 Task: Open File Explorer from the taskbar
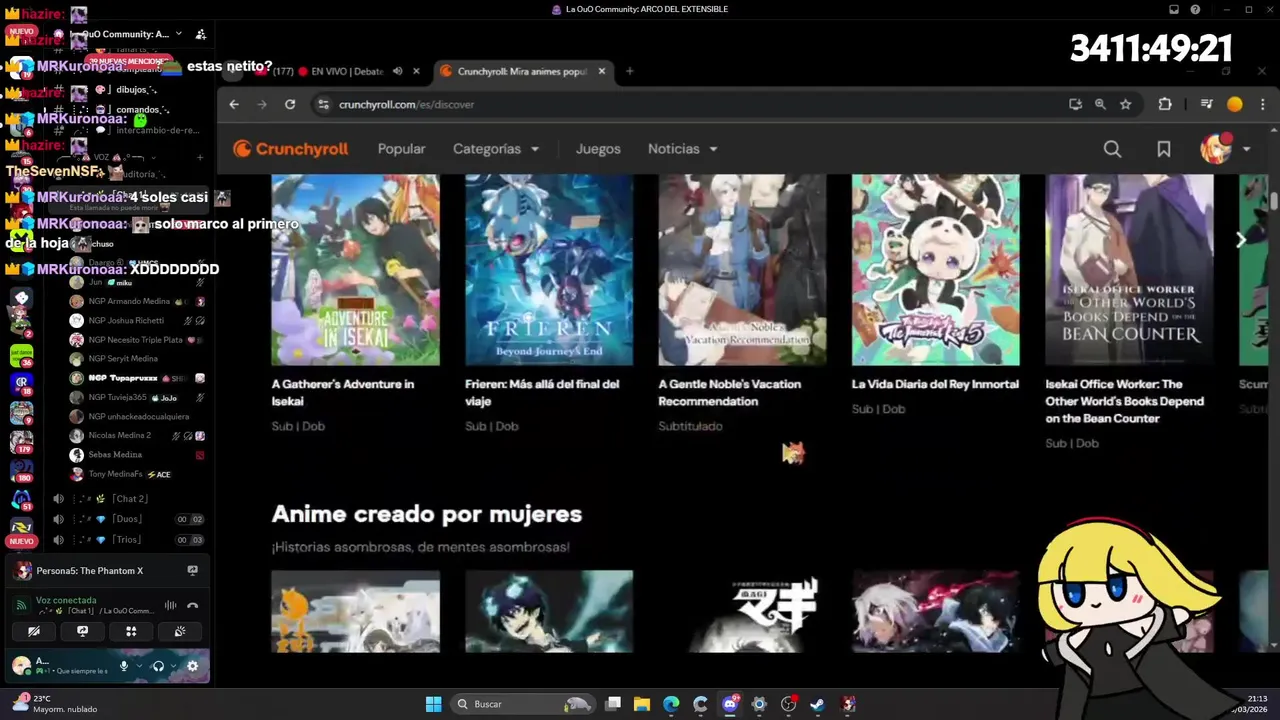coord(642,704)
